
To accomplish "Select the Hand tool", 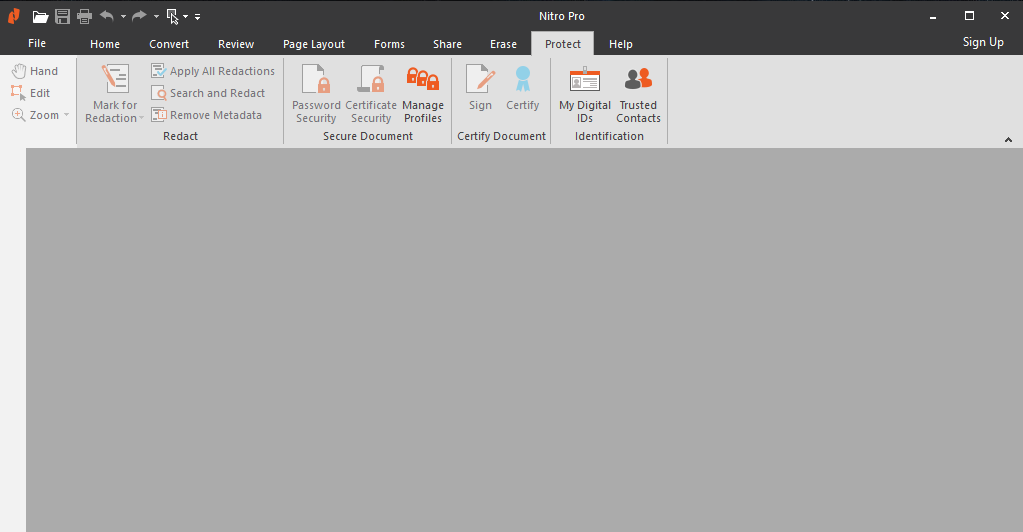I will [x=35, y=71].
